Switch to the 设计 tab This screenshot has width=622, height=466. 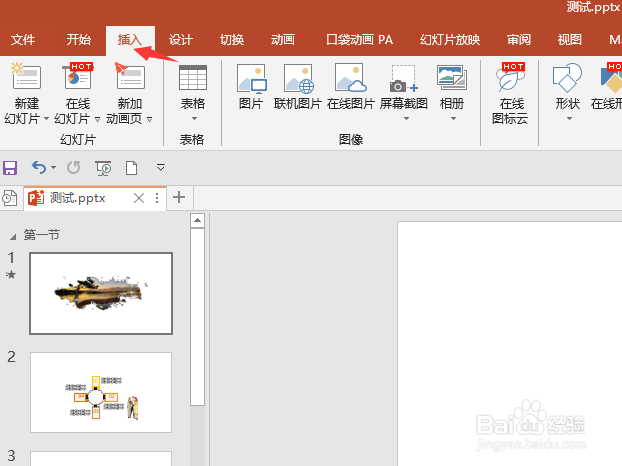click(181, 40)
